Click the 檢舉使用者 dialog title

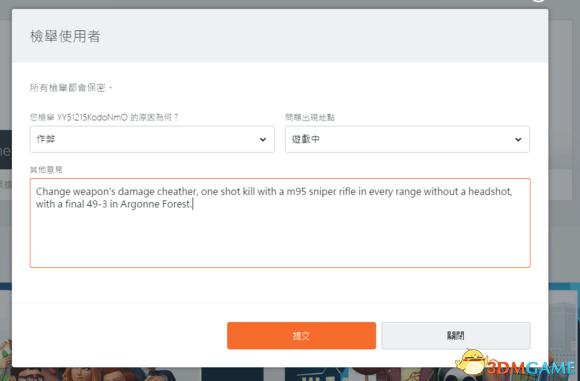coord(65,36)
